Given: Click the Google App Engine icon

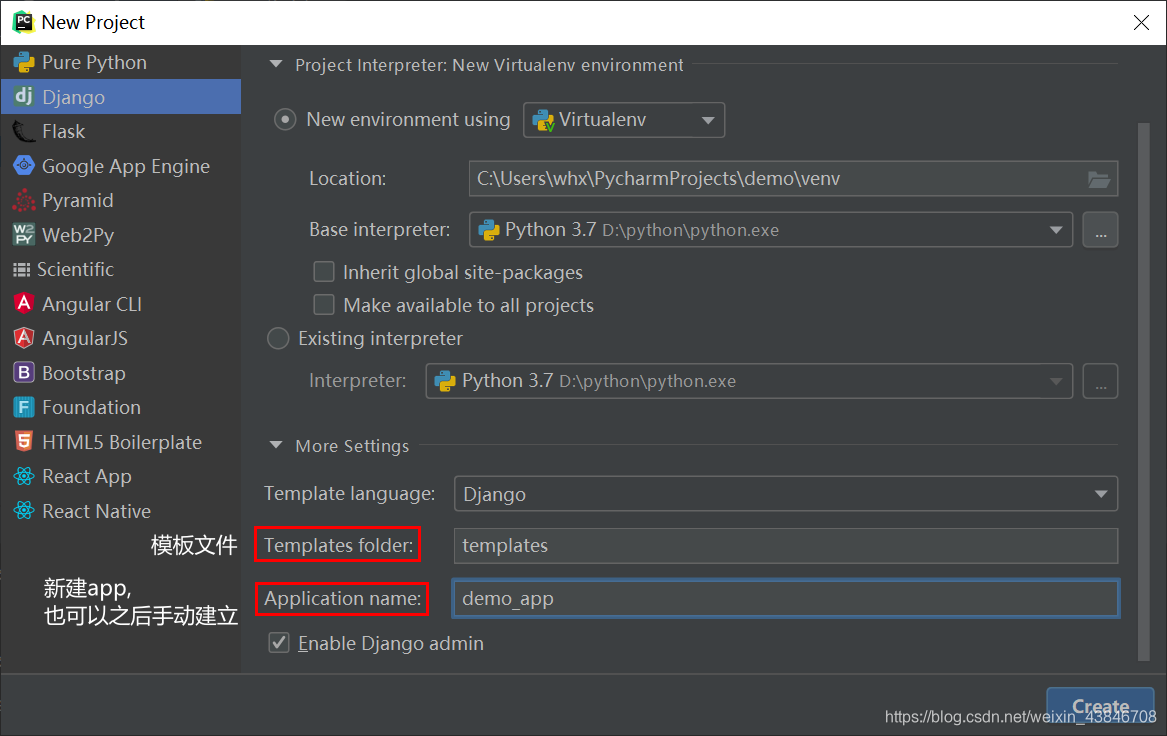Looking at the screenshot, I should pyautogui.click(x=24, y=166).
